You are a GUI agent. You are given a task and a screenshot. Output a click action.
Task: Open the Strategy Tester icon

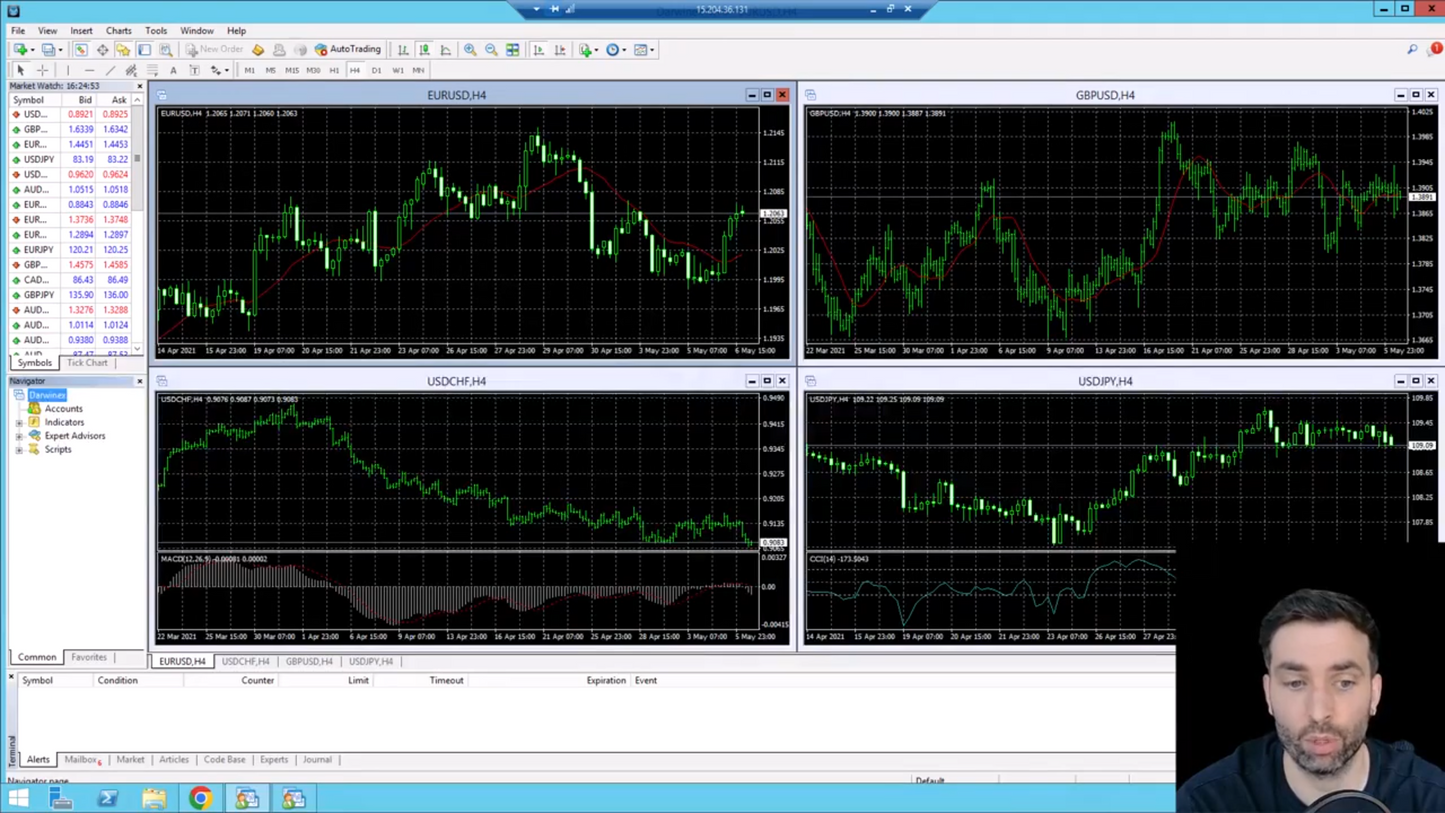point(166,49)
